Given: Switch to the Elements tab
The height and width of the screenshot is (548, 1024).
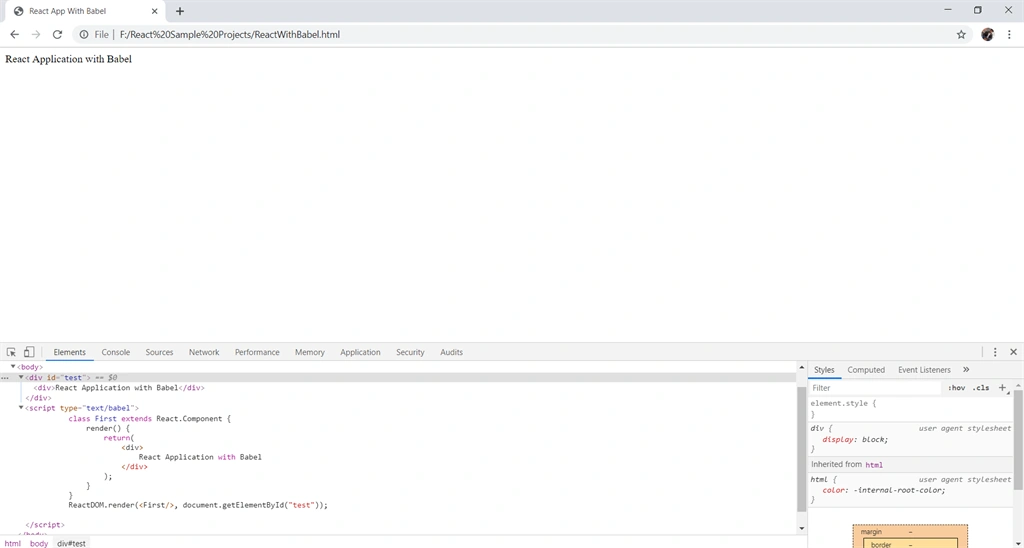Looking at the screenshot, I should [69, 352].
